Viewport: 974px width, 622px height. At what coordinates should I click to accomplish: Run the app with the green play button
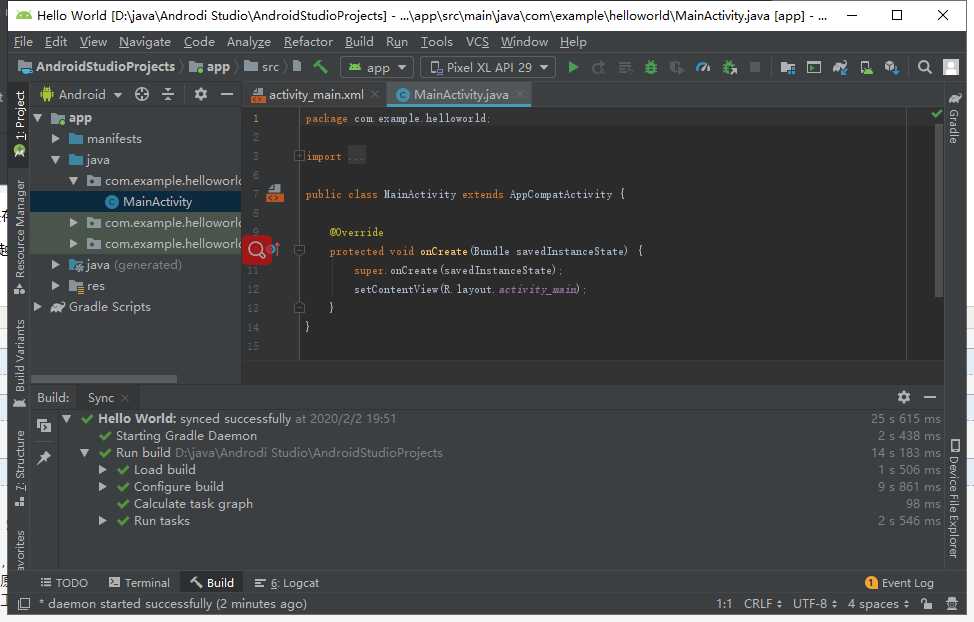coord(573,67)
